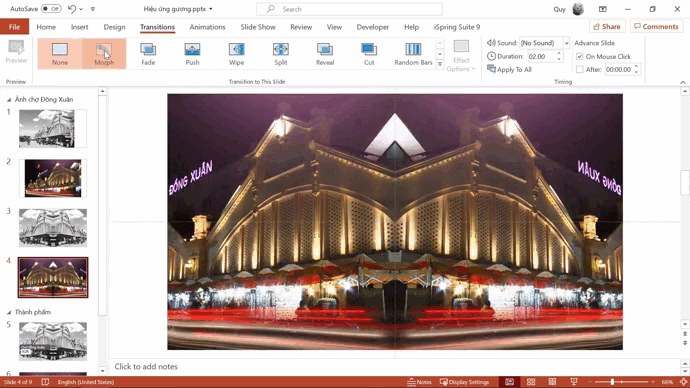This screenshot has width=690, height=388.
Task: Fit slide to current window
Action: pyautogui.click(x=683, y=382)
